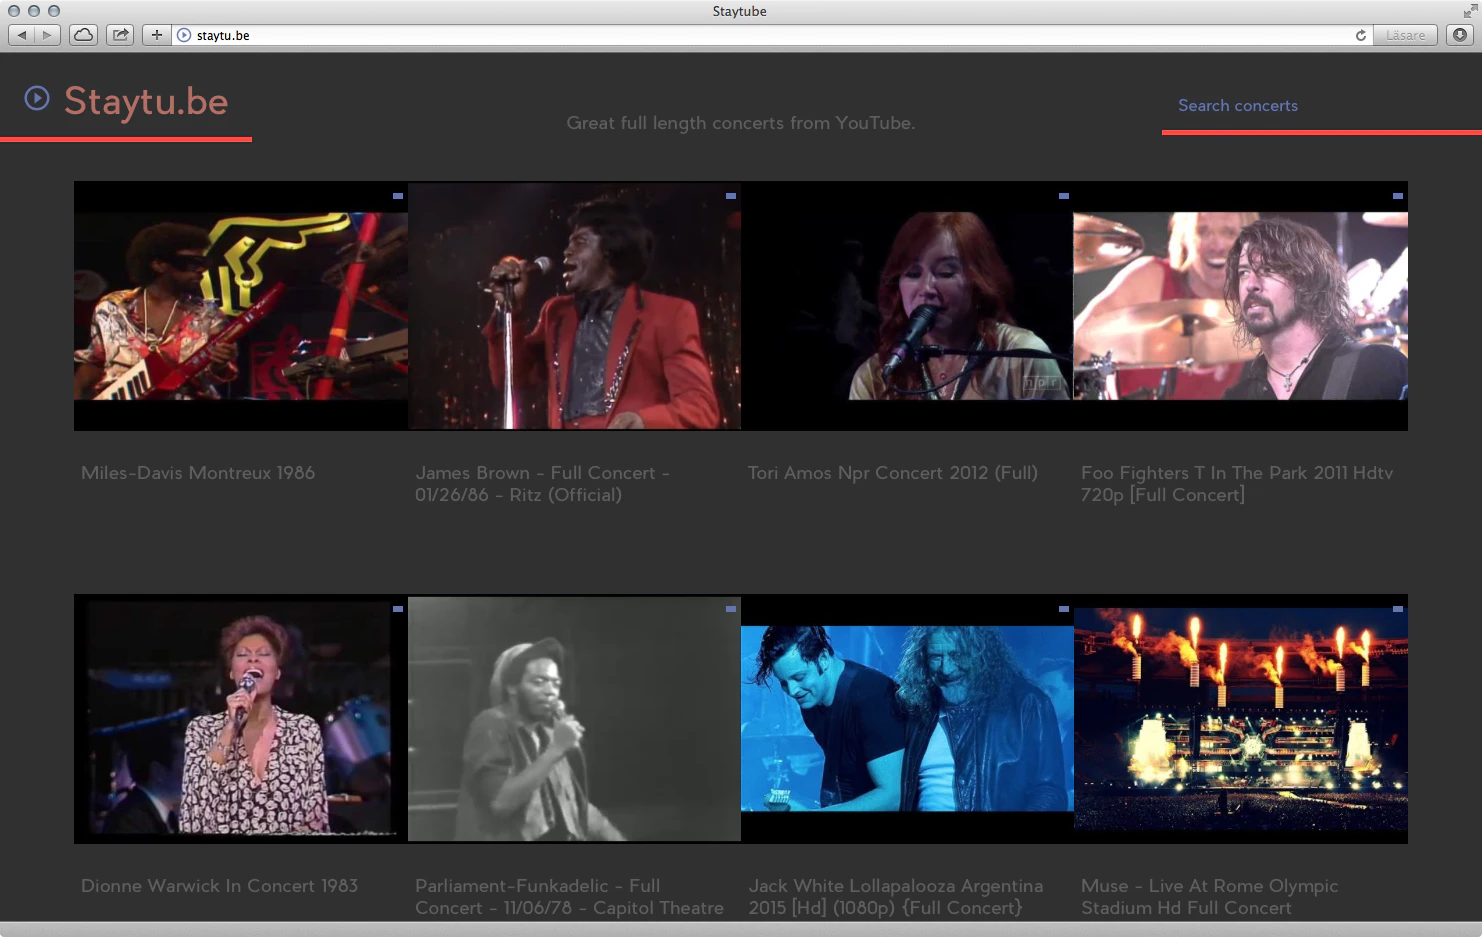Reload the page with the refresh icon
Image resolution: width=1482 pixels, height=937 pixels.
pyautogui.click(x=1360, y=35)
